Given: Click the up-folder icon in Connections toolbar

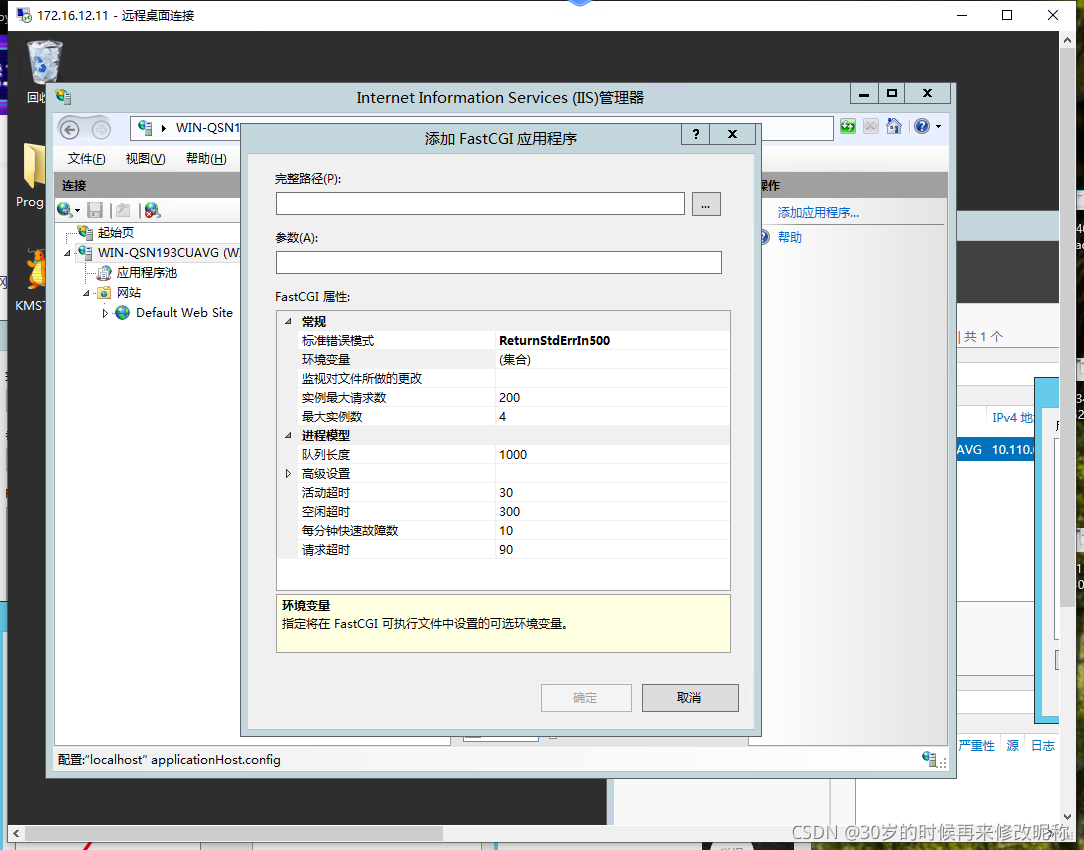Looking at the screenshot, I should tap(123, 210).
